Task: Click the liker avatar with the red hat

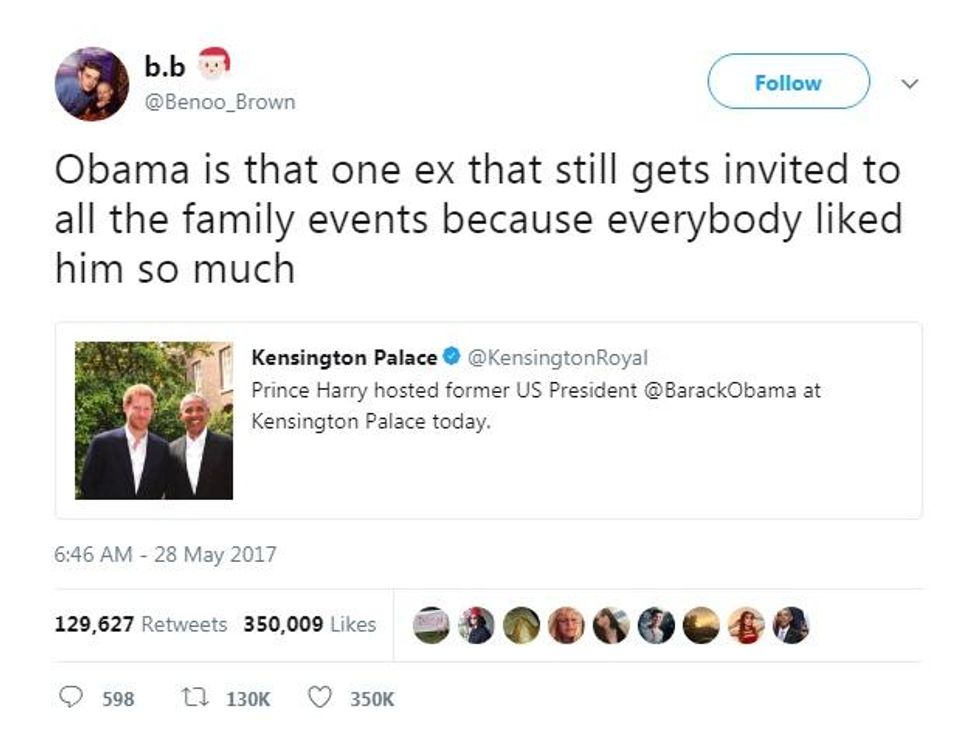Action: (x=476, y=625)
